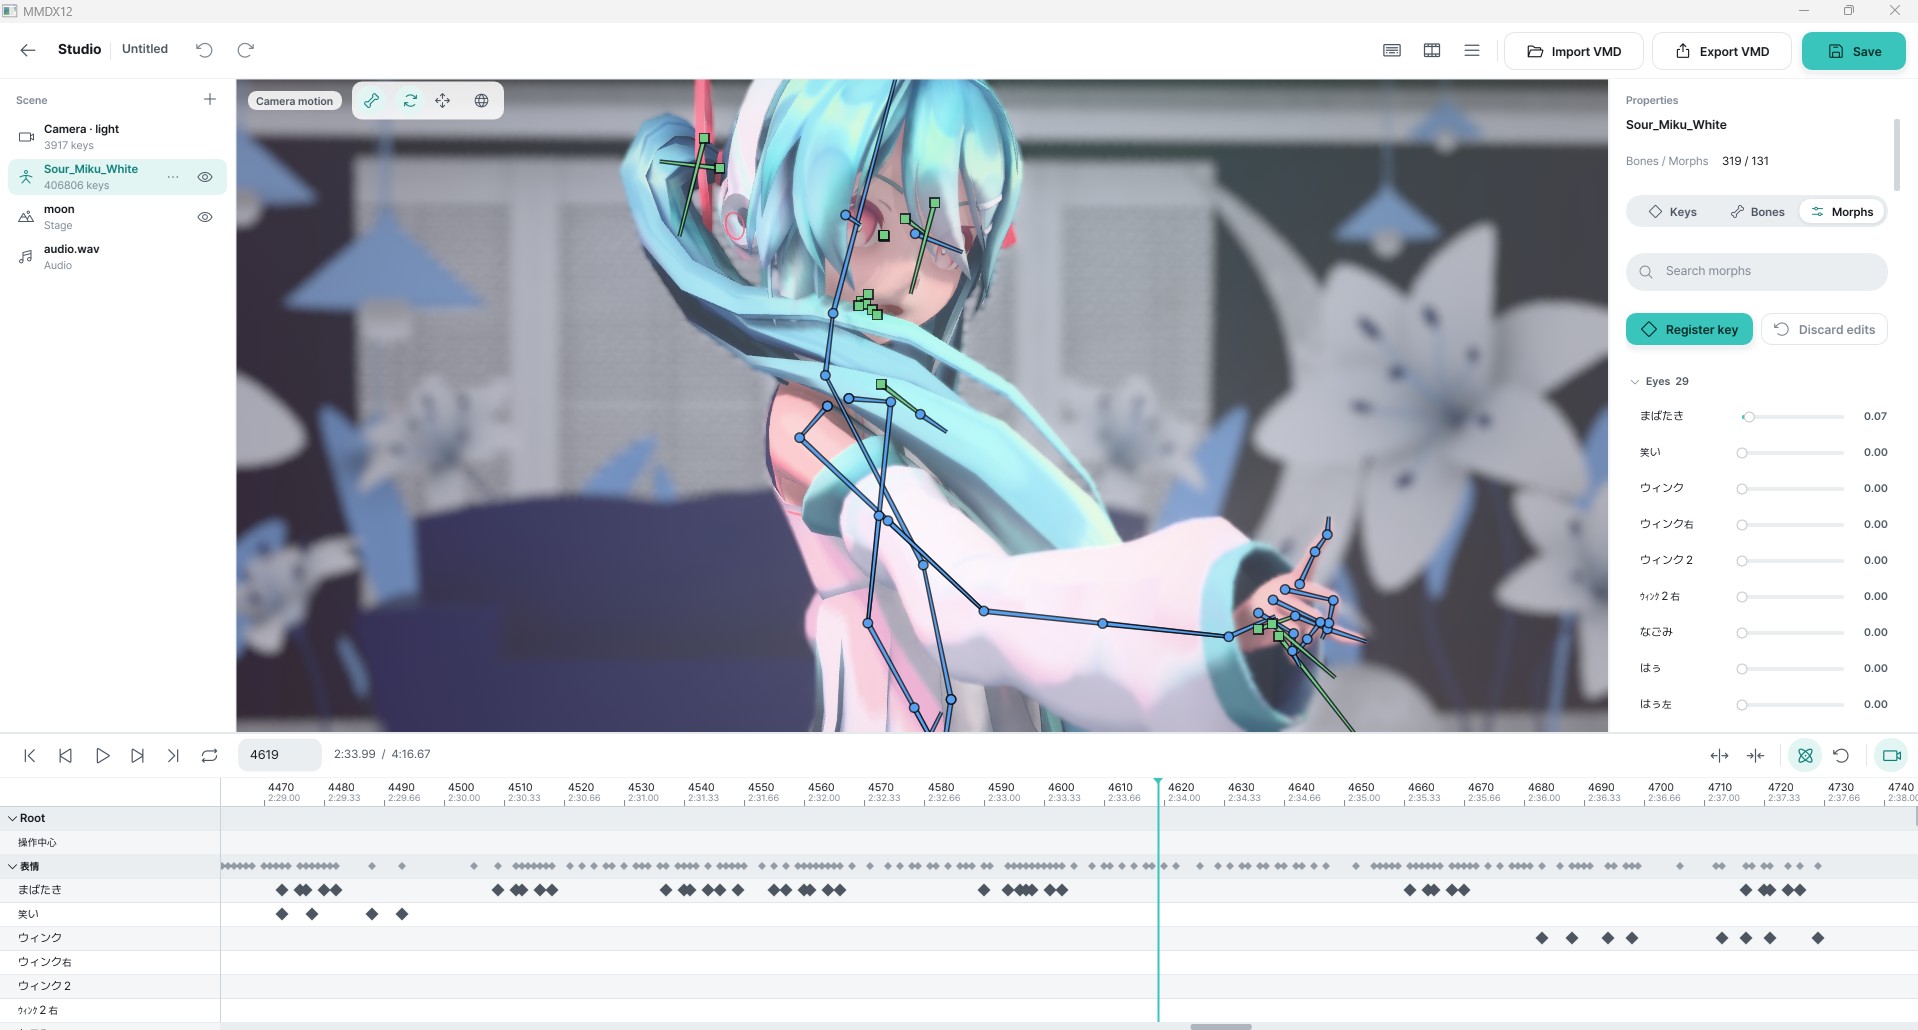Image resolution: width=1918 pixels, height=1030 pixels.
Task: Switch to split panel layout icon
Action: tap(1432, 50)
